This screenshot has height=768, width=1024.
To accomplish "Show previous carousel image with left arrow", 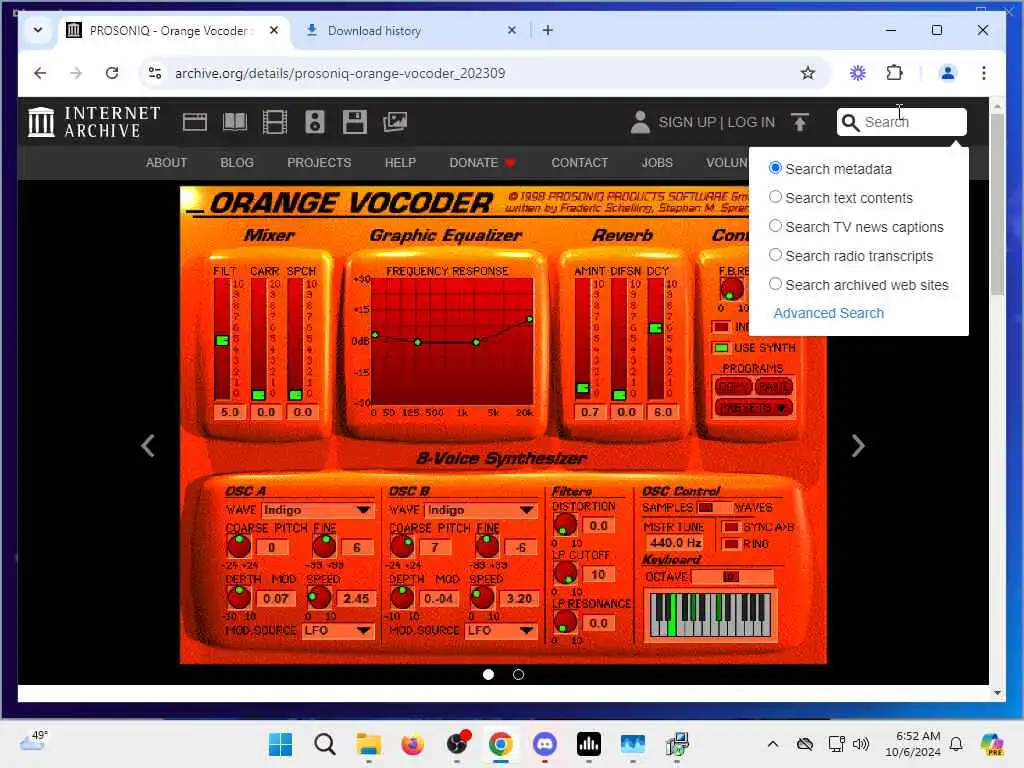I will (x=148, y=446).
